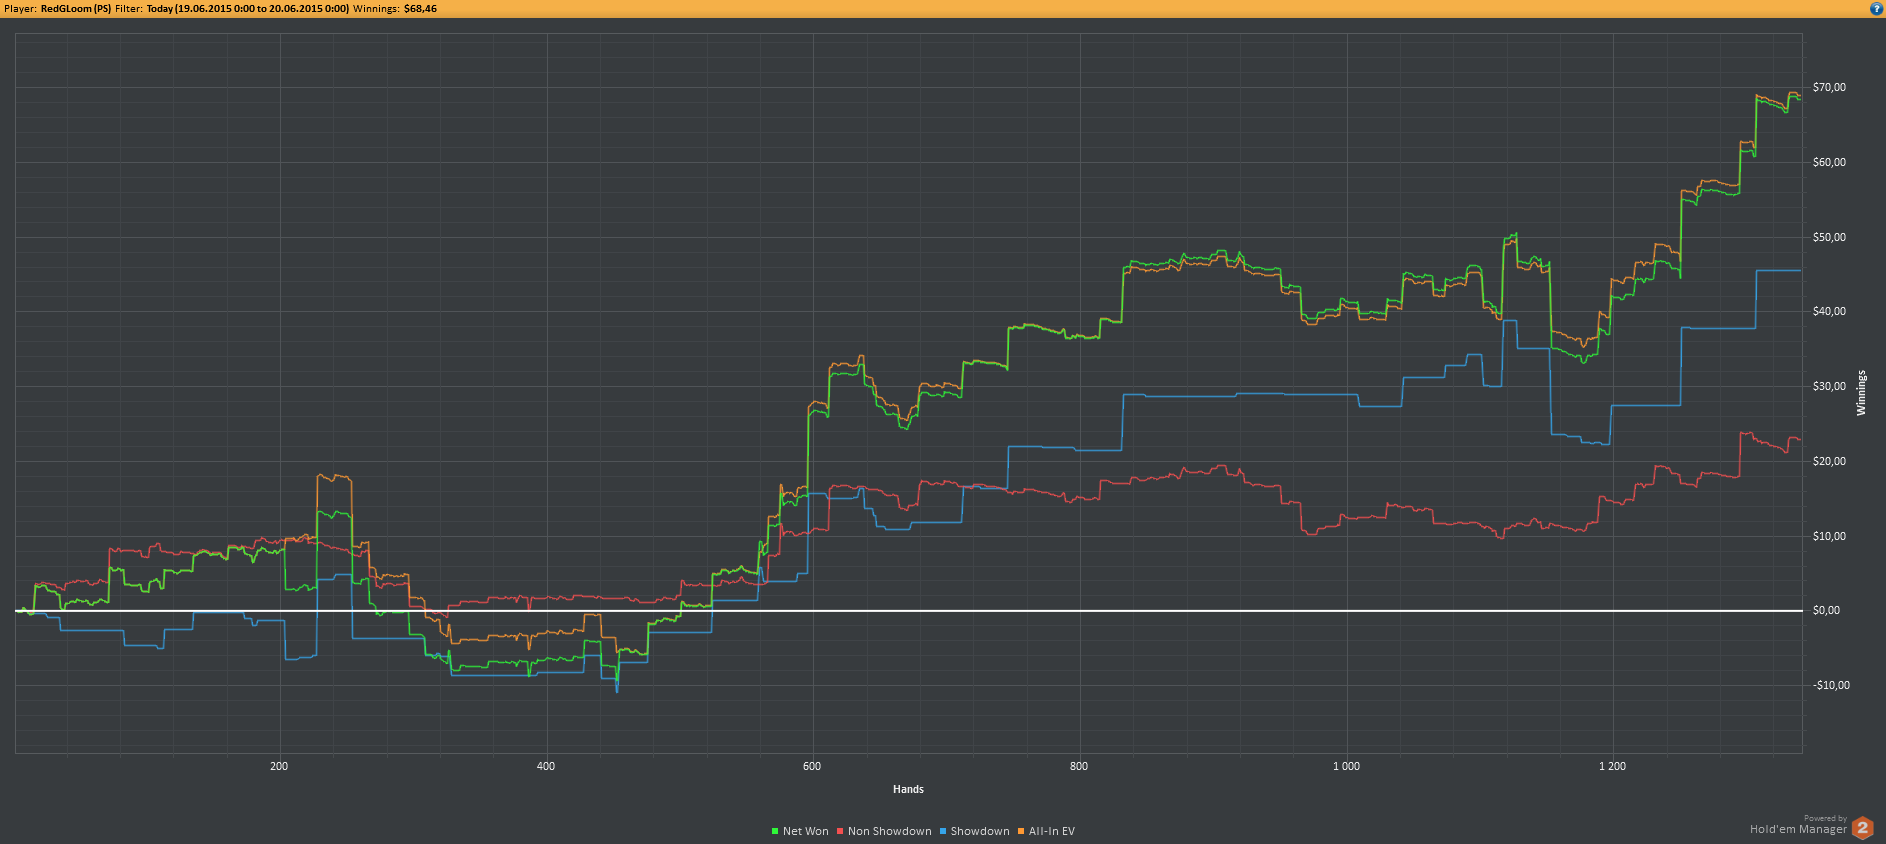Click the 800 hands x-axis label
The height and width of the screenshot is (844, 1886).
click(x=1079, y=766)
